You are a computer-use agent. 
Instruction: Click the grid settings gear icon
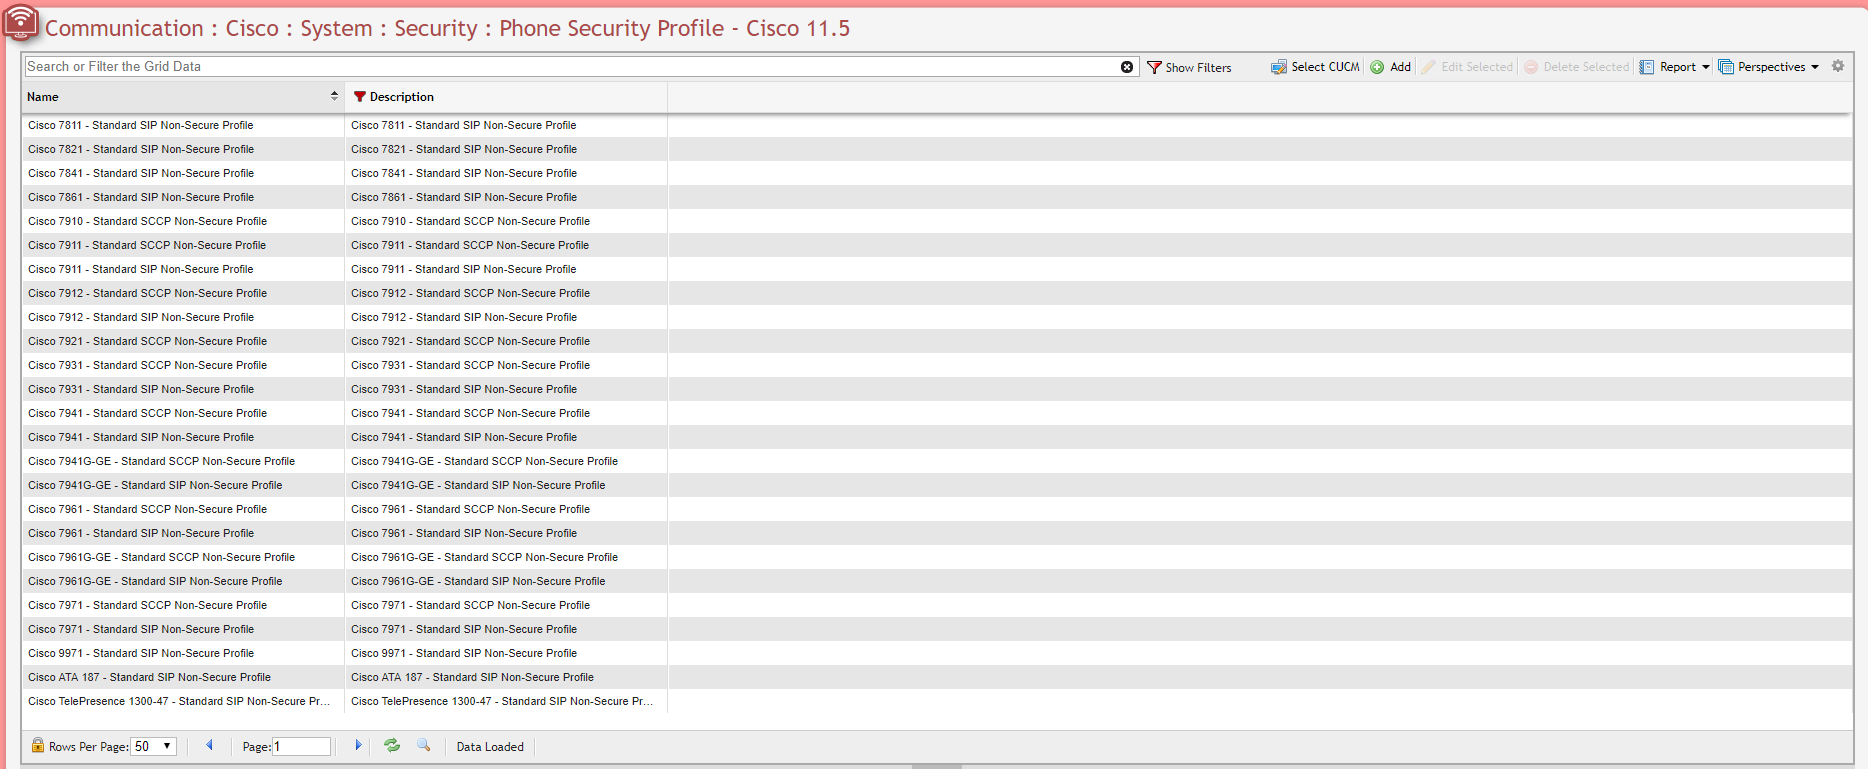pos(1838,66)
